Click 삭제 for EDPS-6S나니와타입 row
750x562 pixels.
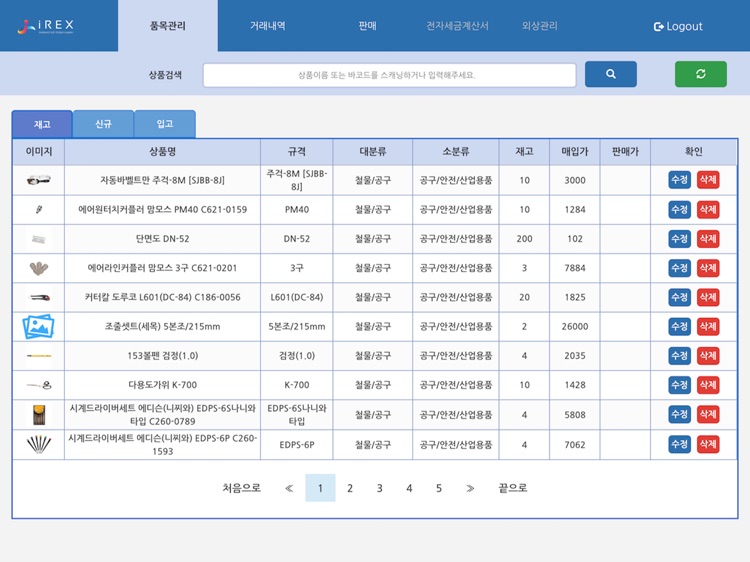(x=708, y=414)
